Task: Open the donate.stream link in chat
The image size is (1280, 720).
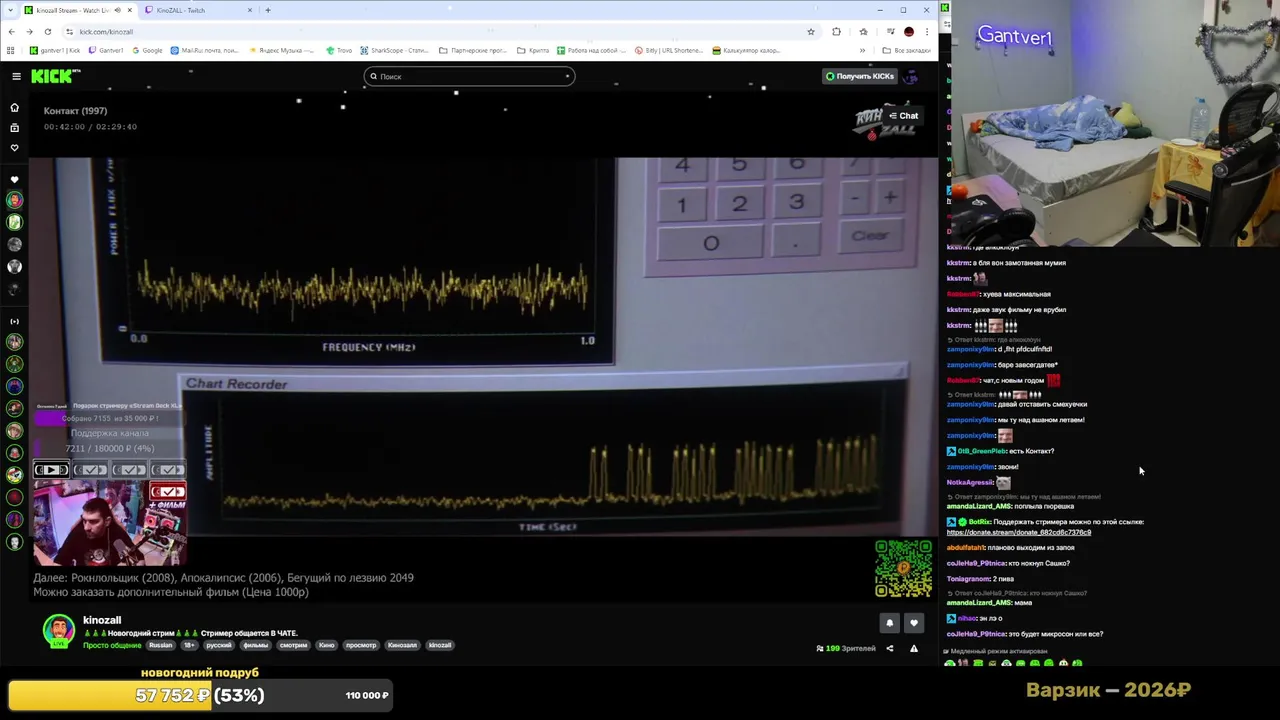Action: [1018, 532]
